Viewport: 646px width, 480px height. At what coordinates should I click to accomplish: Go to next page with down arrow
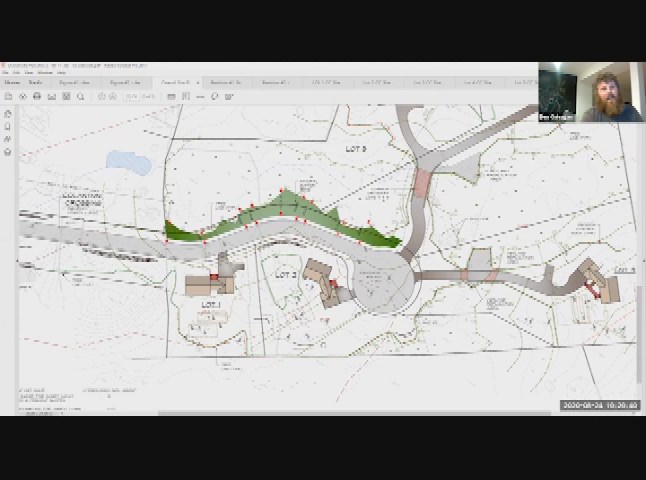pos(113,97)
